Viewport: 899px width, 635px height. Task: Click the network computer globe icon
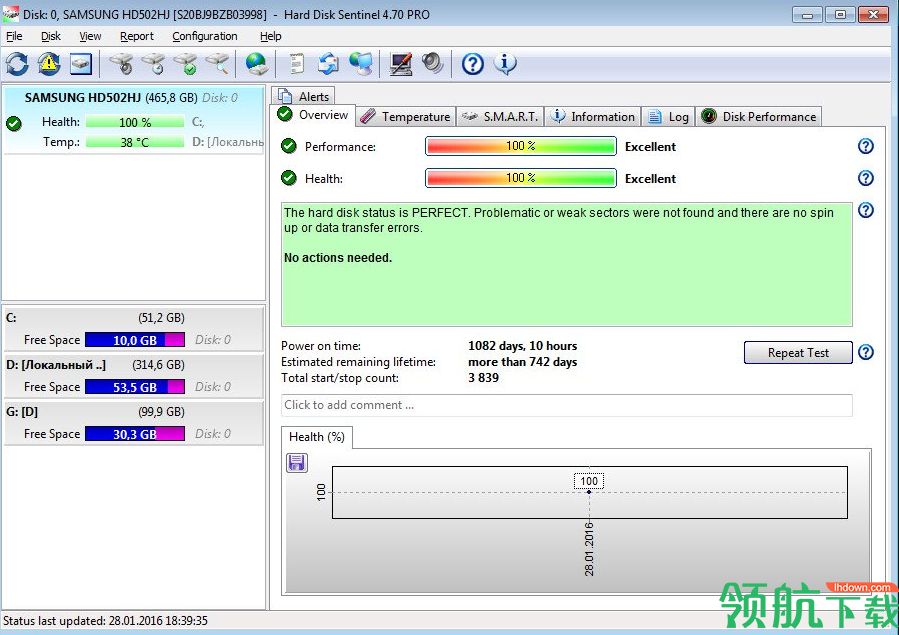point(361,64)
